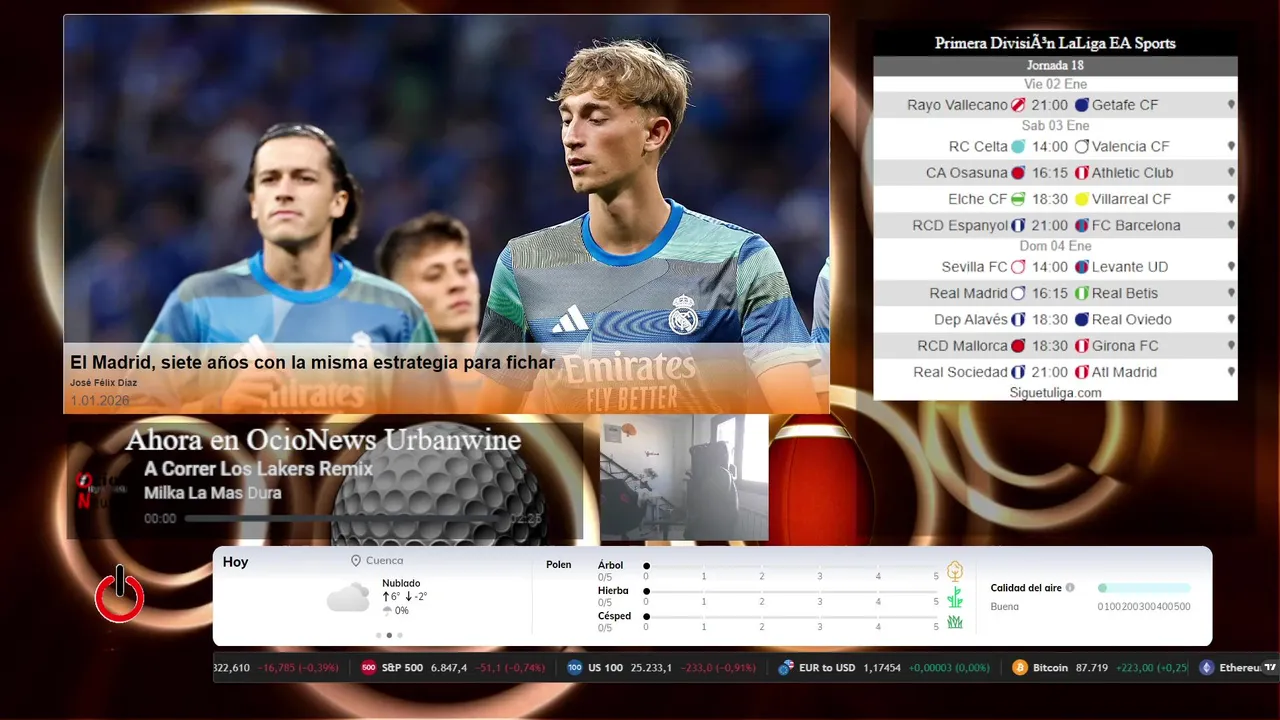1280x720 pixels.
Task: Click the 'Dep Alavés' team name
Action: (x=971, y=320)
